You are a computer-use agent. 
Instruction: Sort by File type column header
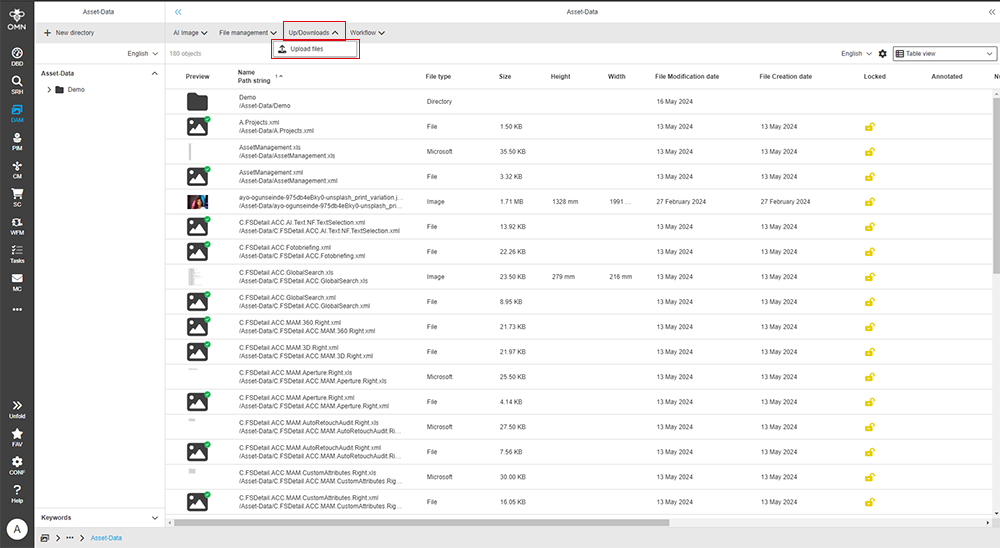pos(438,77)
